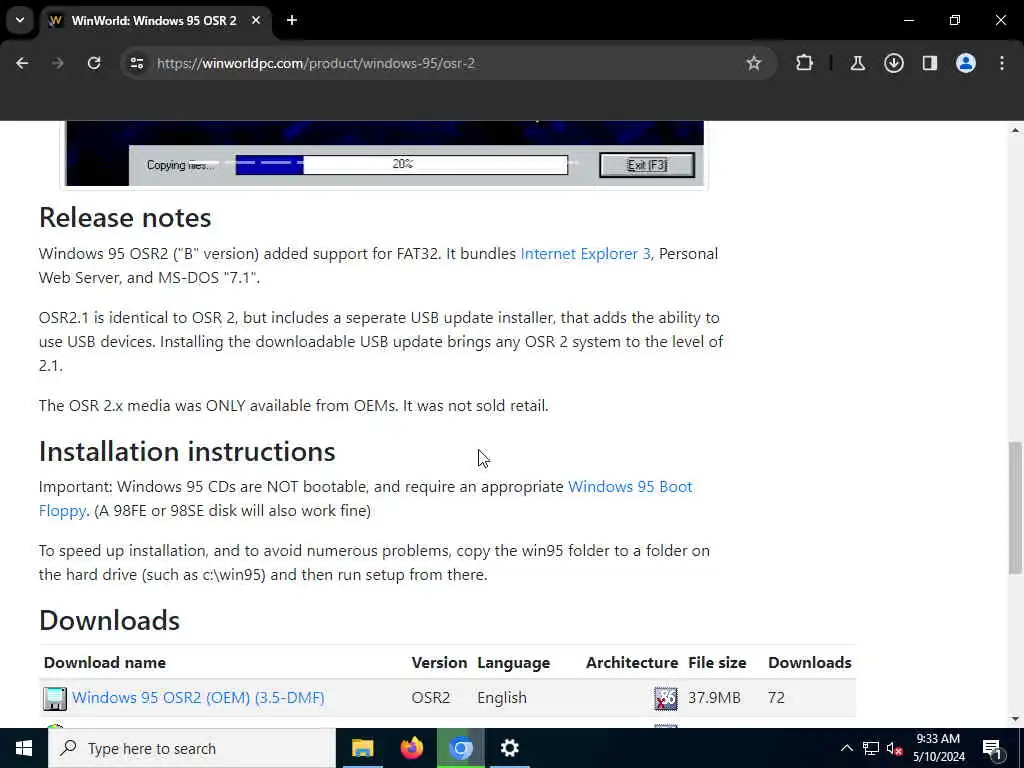Open the Chrome three-dot menu
This screenshot has width=1024, height=768.
coord(1002,63)
